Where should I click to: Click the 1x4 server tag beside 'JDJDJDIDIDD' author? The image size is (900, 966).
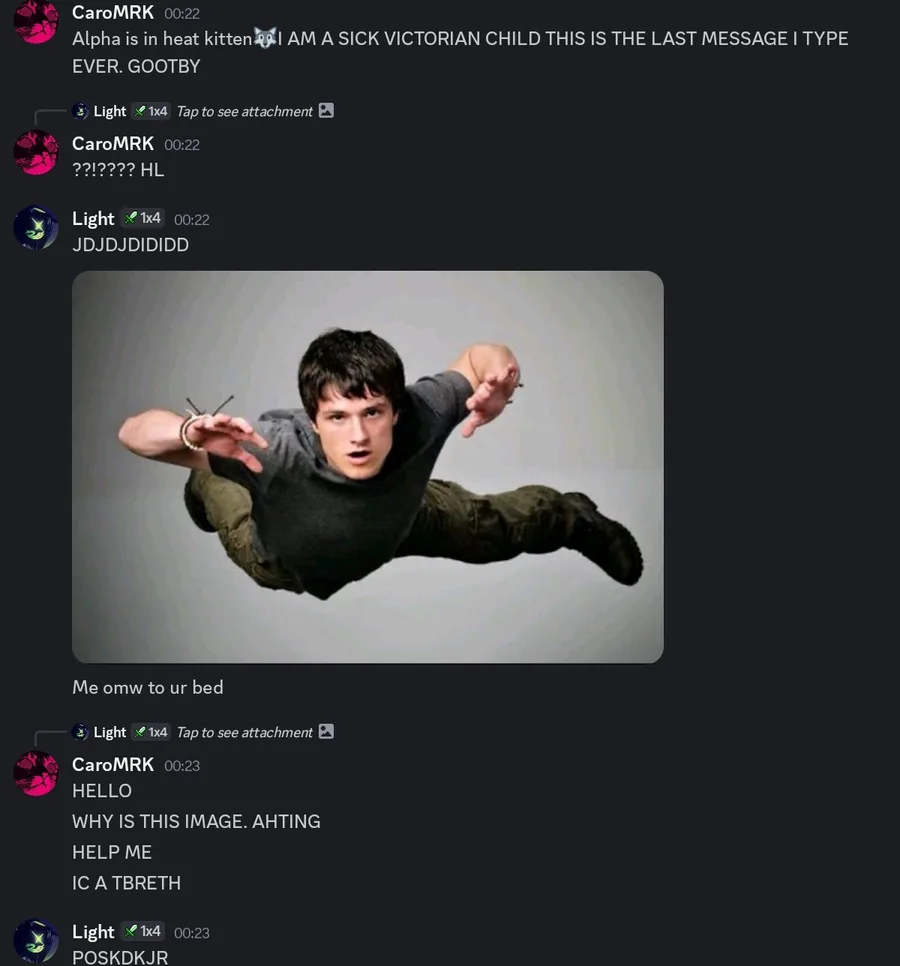click(142, 218)
